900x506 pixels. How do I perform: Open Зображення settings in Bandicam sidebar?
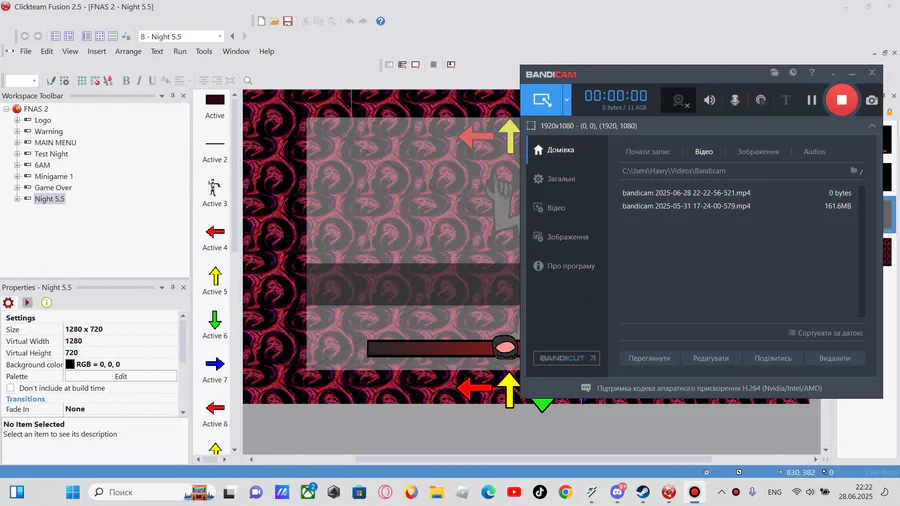coord(567,237)
